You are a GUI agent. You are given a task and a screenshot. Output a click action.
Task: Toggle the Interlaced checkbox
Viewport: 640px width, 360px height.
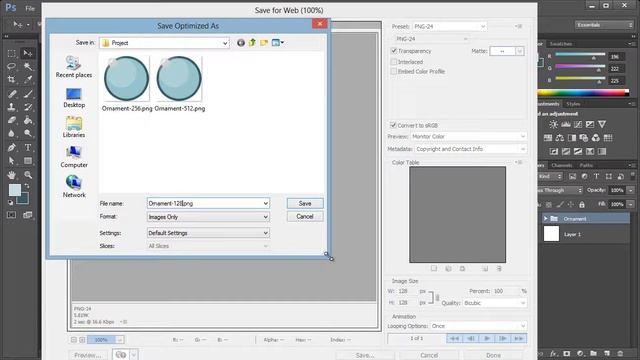(x=394, y=62)
